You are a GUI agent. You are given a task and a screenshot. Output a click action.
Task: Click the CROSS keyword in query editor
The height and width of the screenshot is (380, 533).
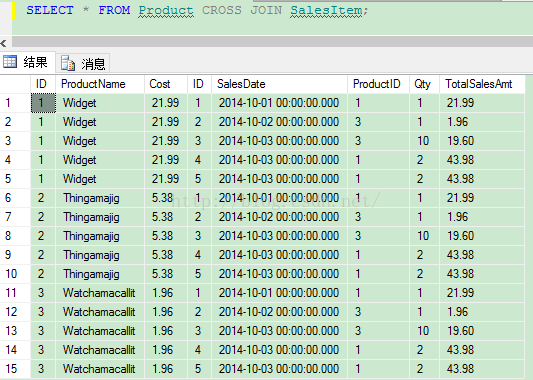coord(222,10)
